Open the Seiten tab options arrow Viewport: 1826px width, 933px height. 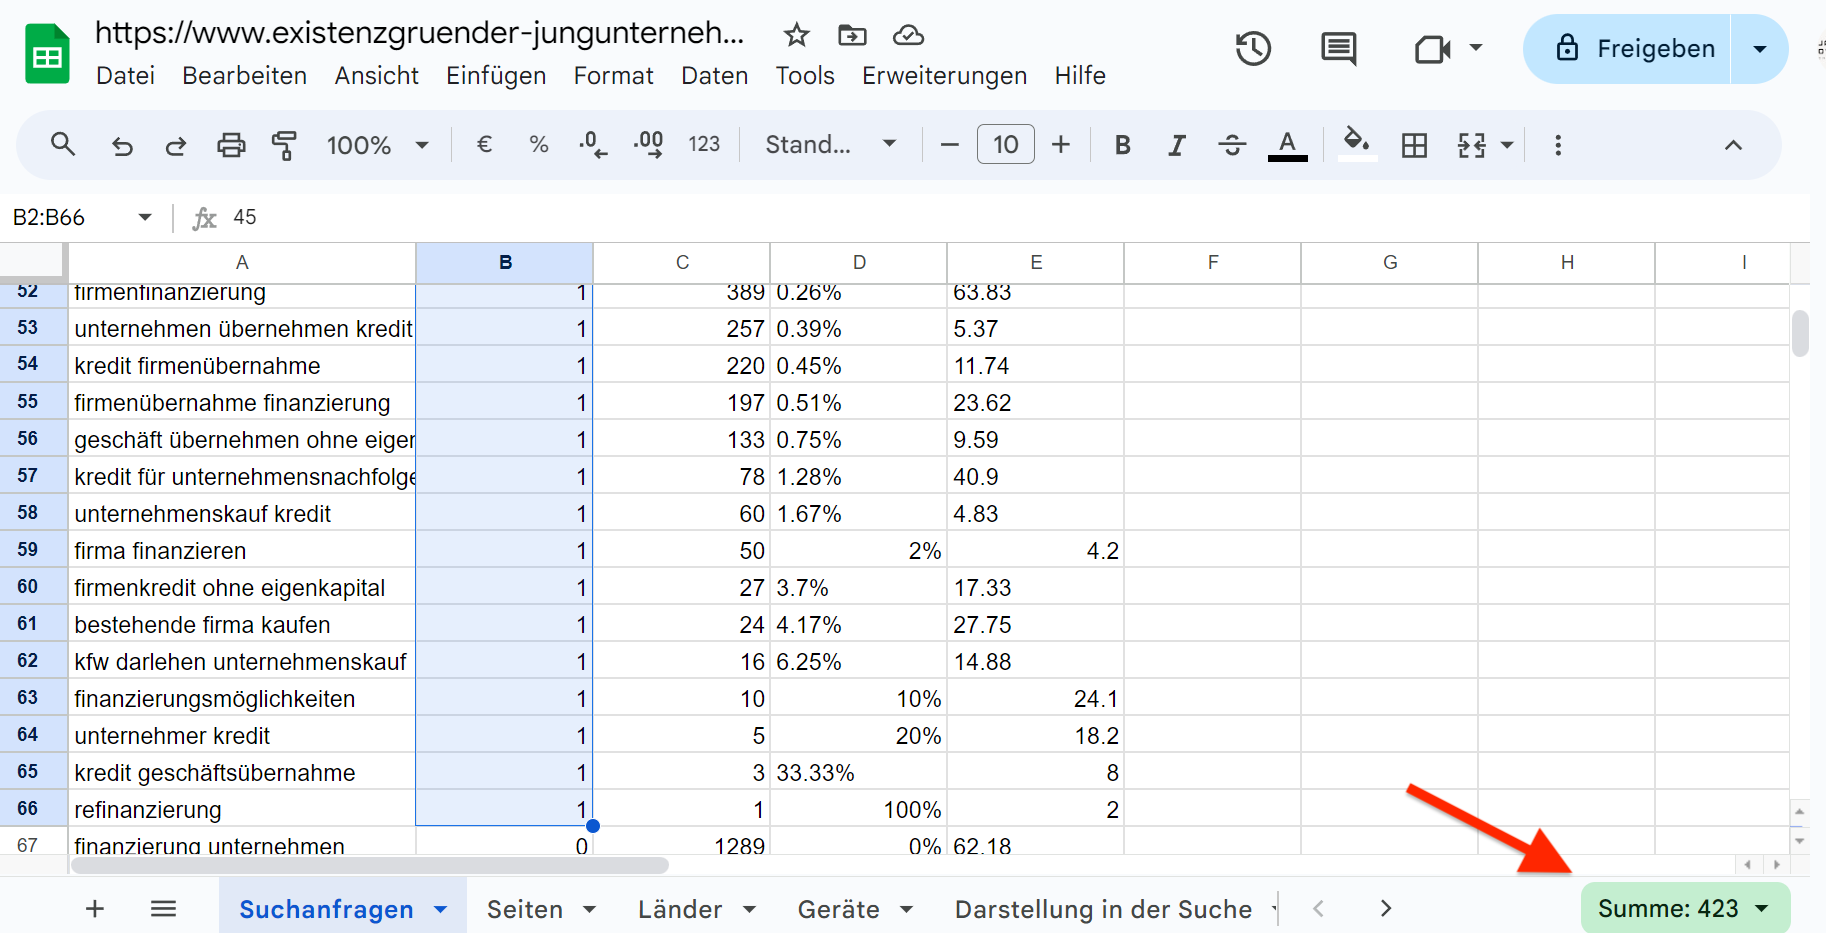point(589,909)
